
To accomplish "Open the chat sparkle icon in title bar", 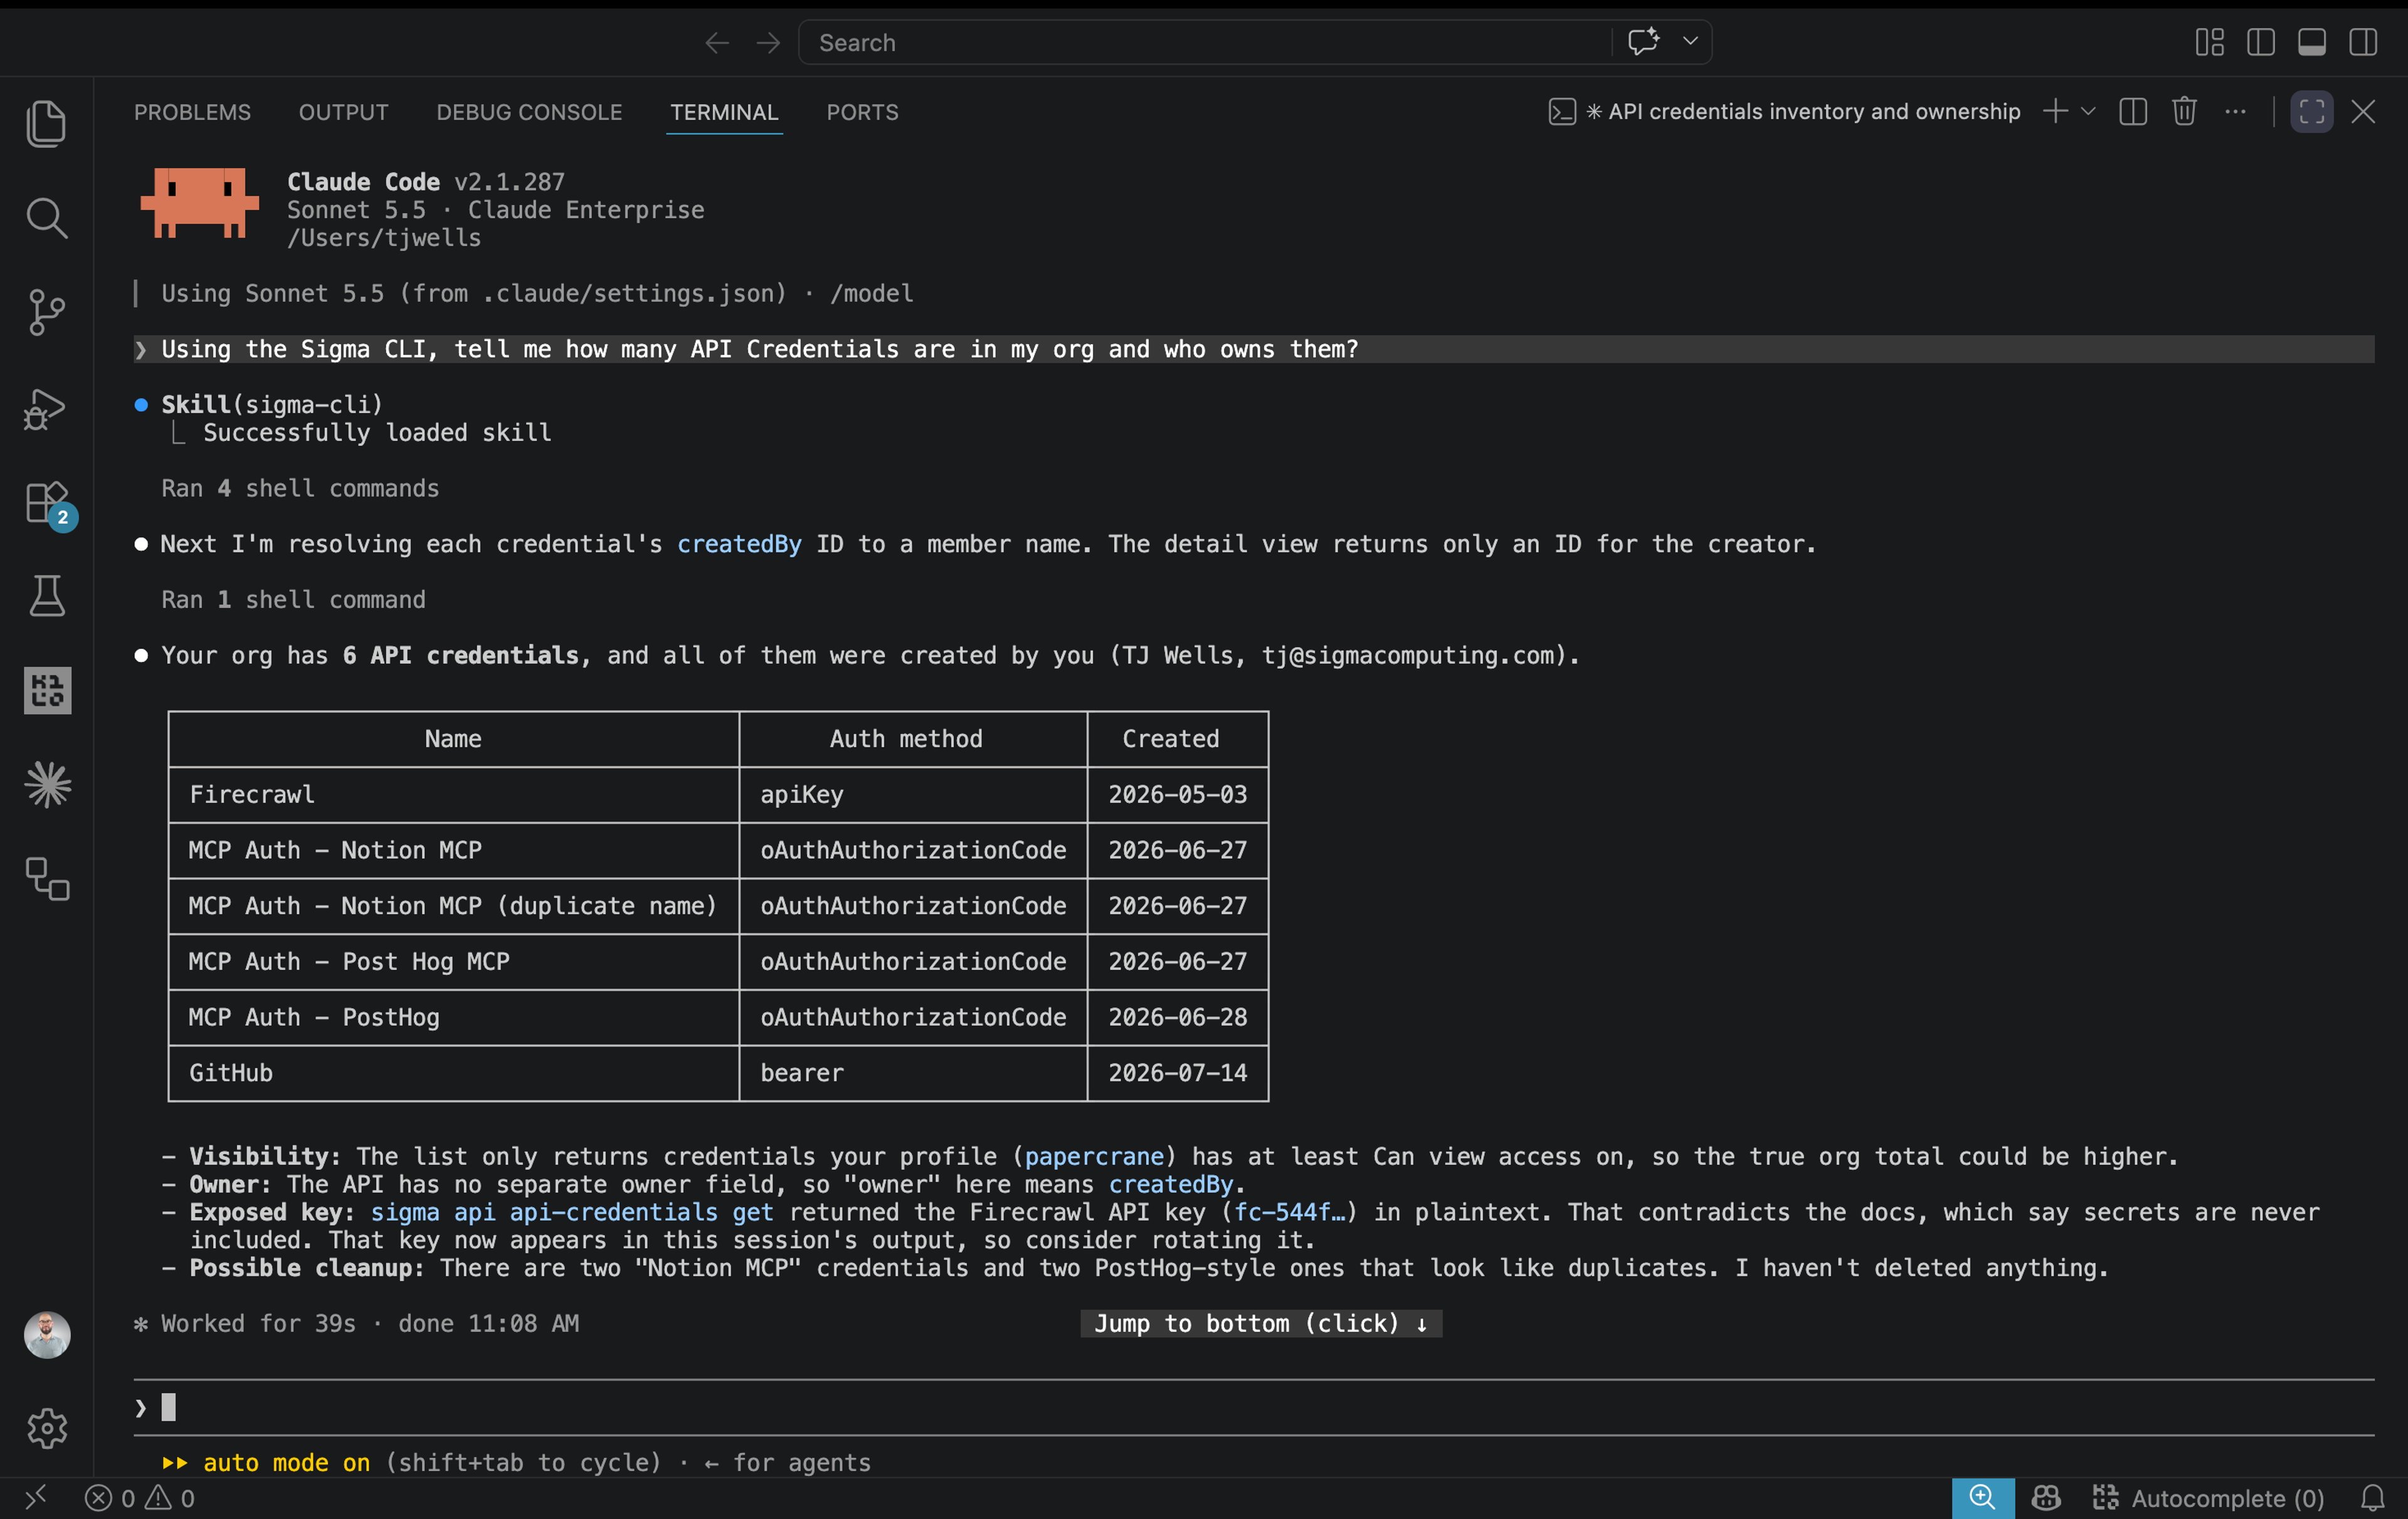I will [1643, 42].
